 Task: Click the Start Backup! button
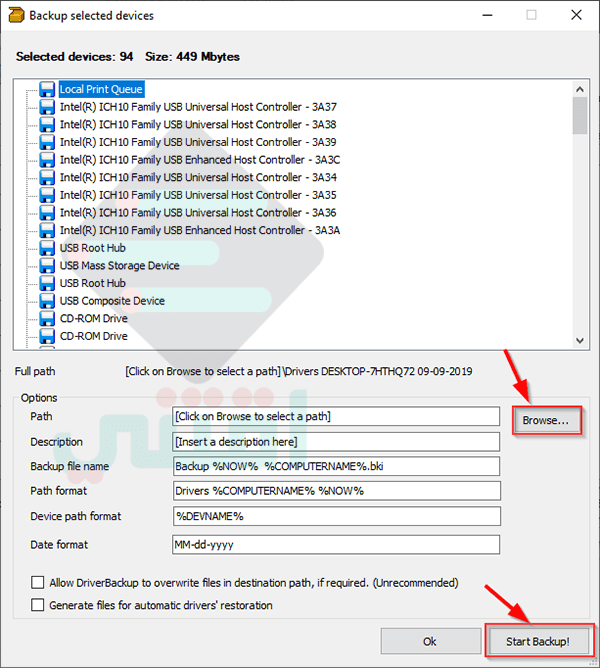click(538, 642)
